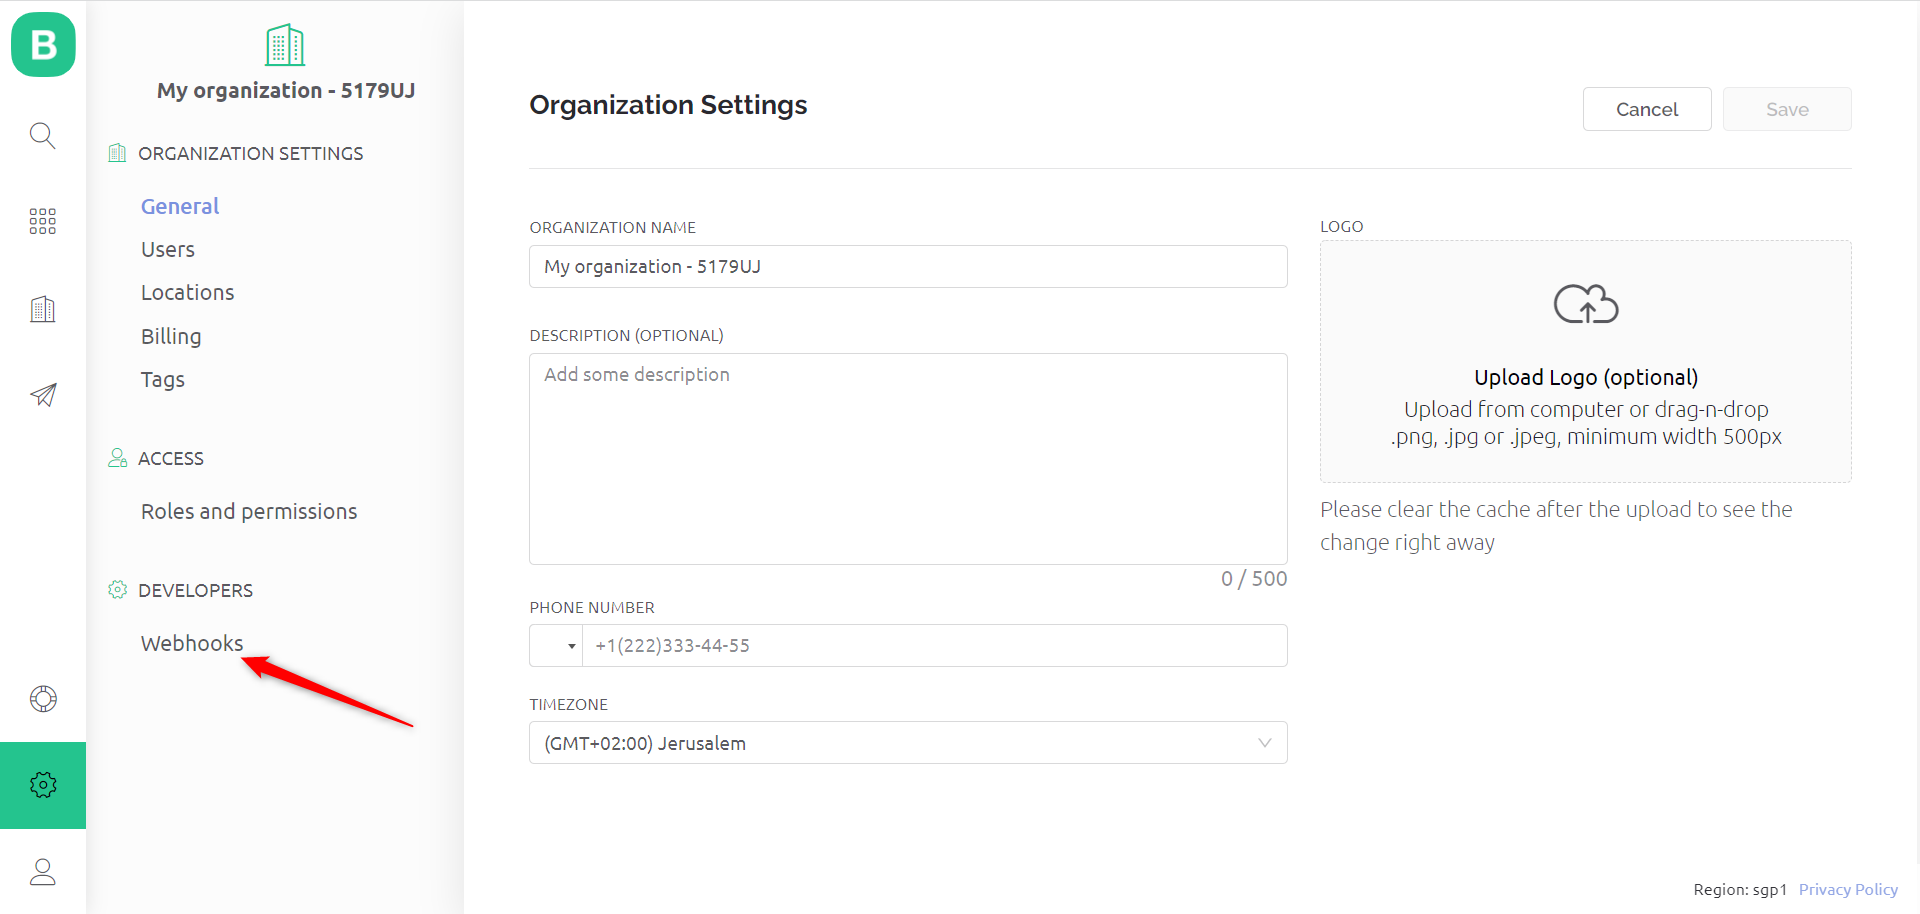
Task: Click the cloud upload logo icon
Action: pyautogui.click(x=1586, y=304)
